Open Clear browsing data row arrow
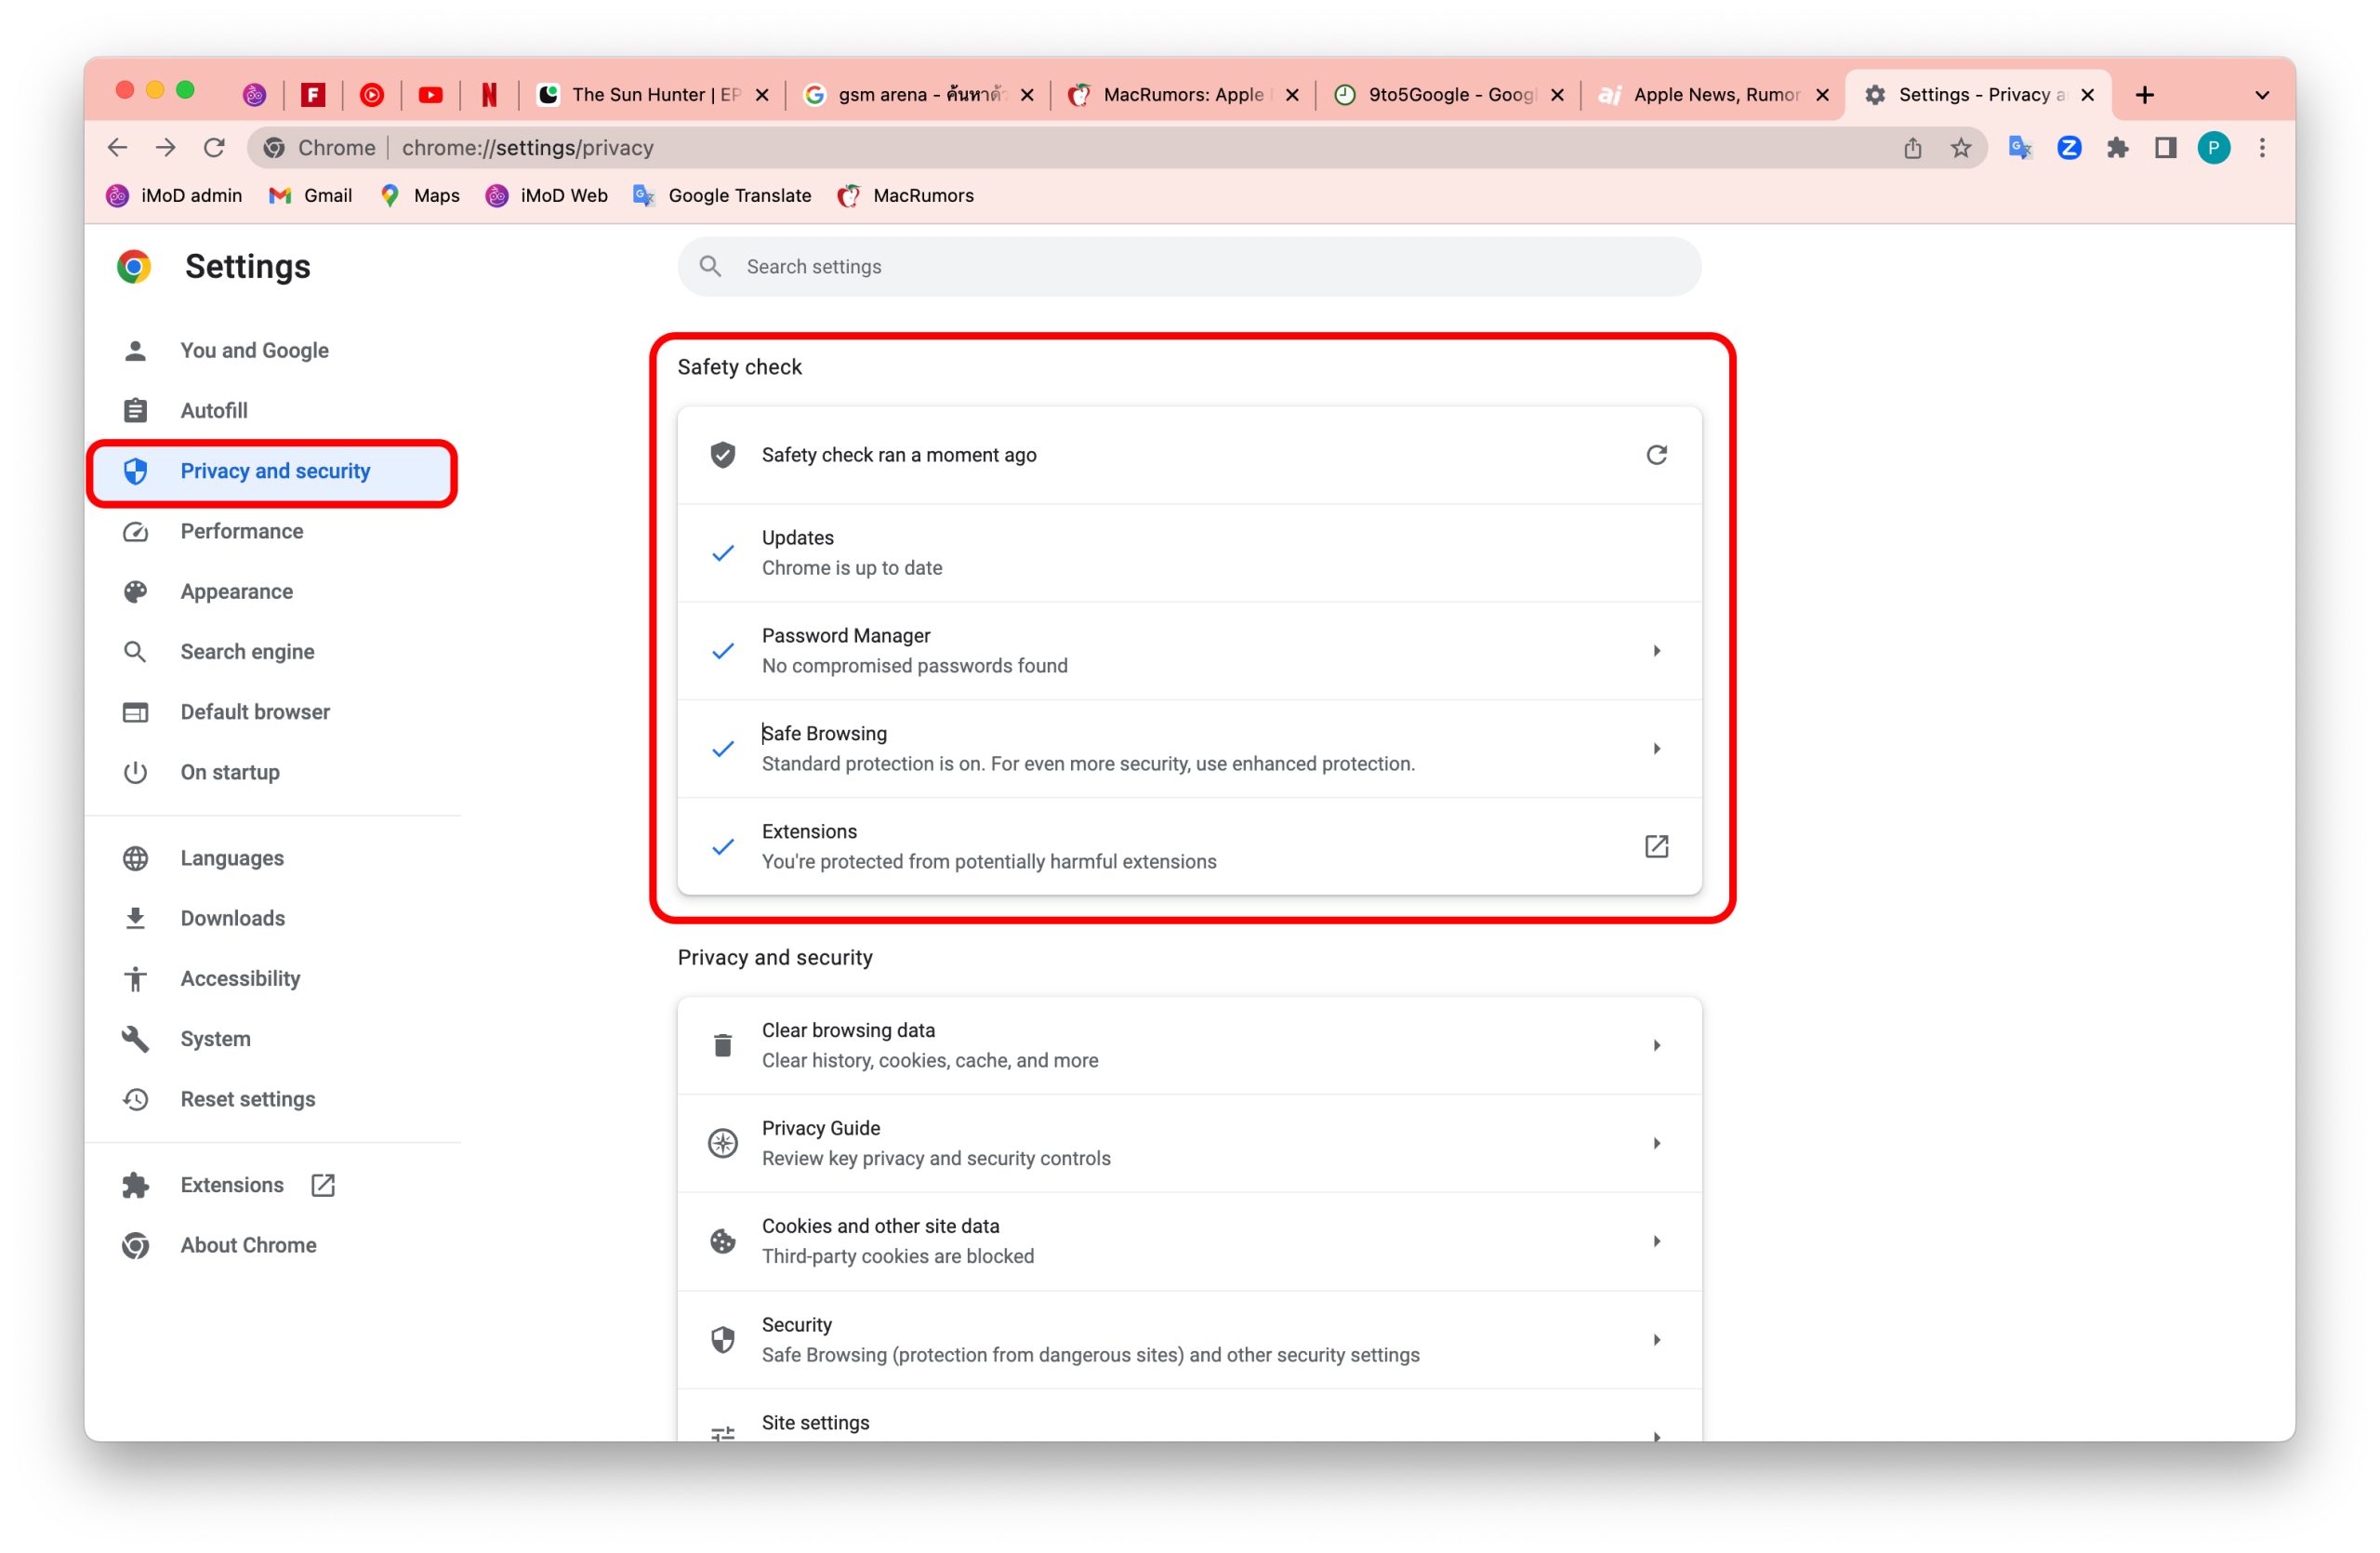2380x1553 pixels. point(1656,1045)
